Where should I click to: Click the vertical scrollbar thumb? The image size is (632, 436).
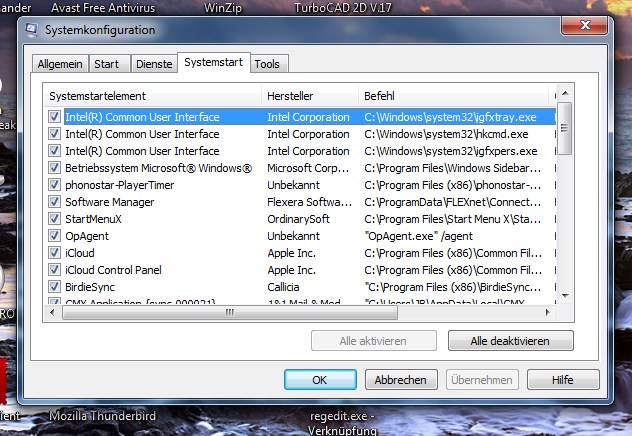[565, 129]
